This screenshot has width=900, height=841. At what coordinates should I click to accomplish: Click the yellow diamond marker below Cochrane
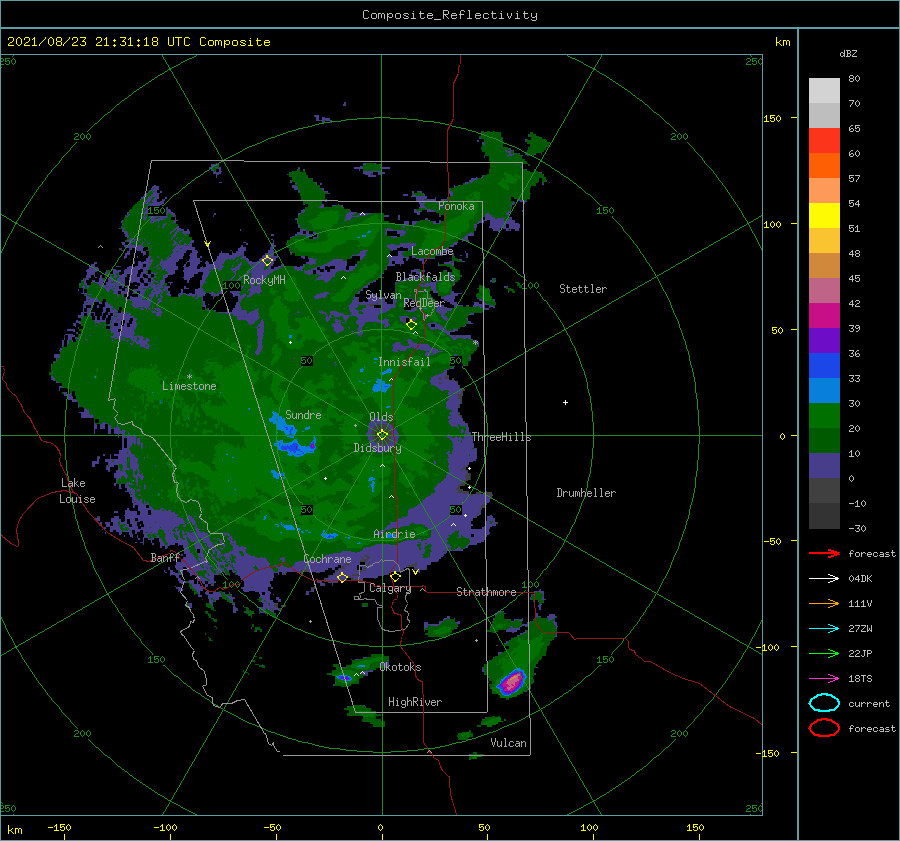pyautogui.click(x=342, y=577)
